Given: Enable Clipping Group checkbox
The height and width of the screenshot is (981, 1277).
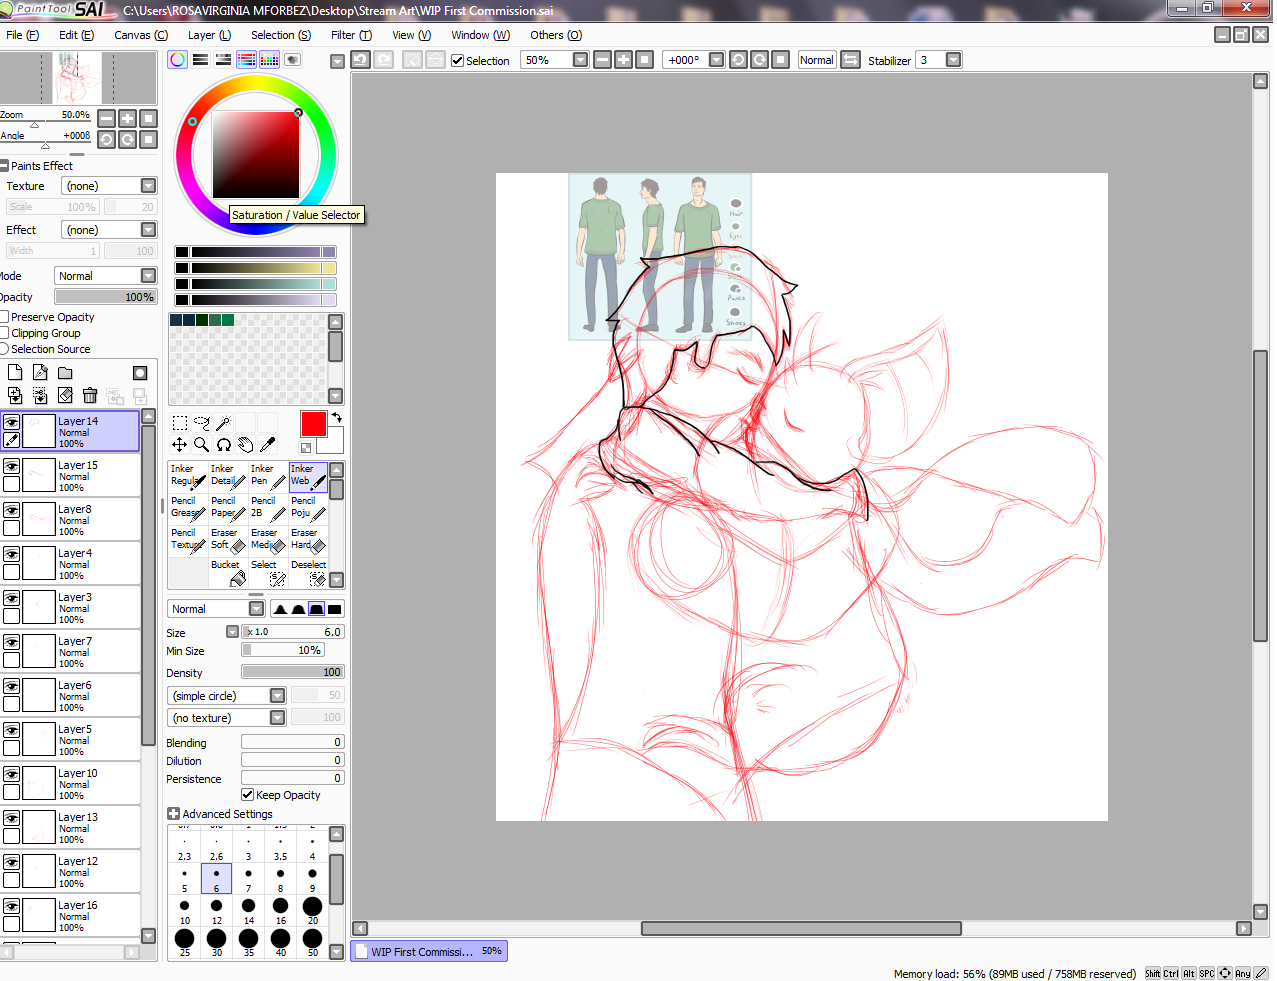Looking at the screenshot, I should pos(4,333).
